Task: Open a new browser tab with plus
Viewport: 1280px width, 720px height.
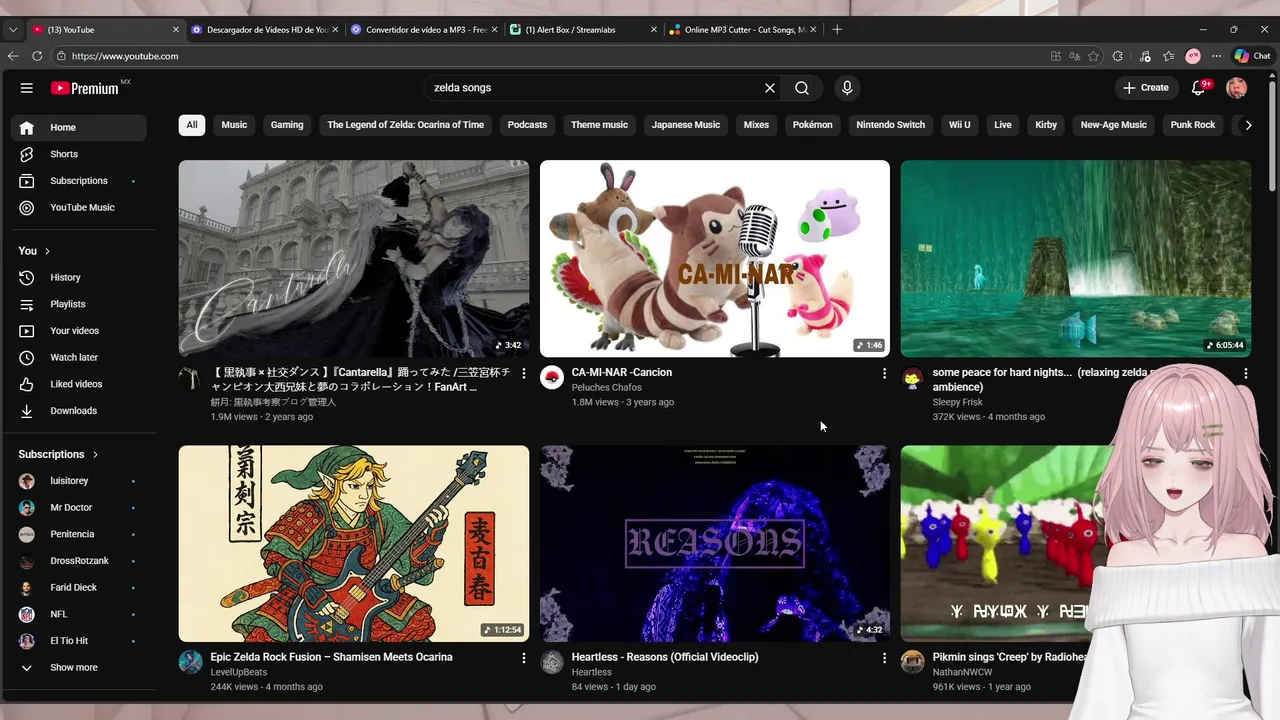Action: tap(837, 30)
